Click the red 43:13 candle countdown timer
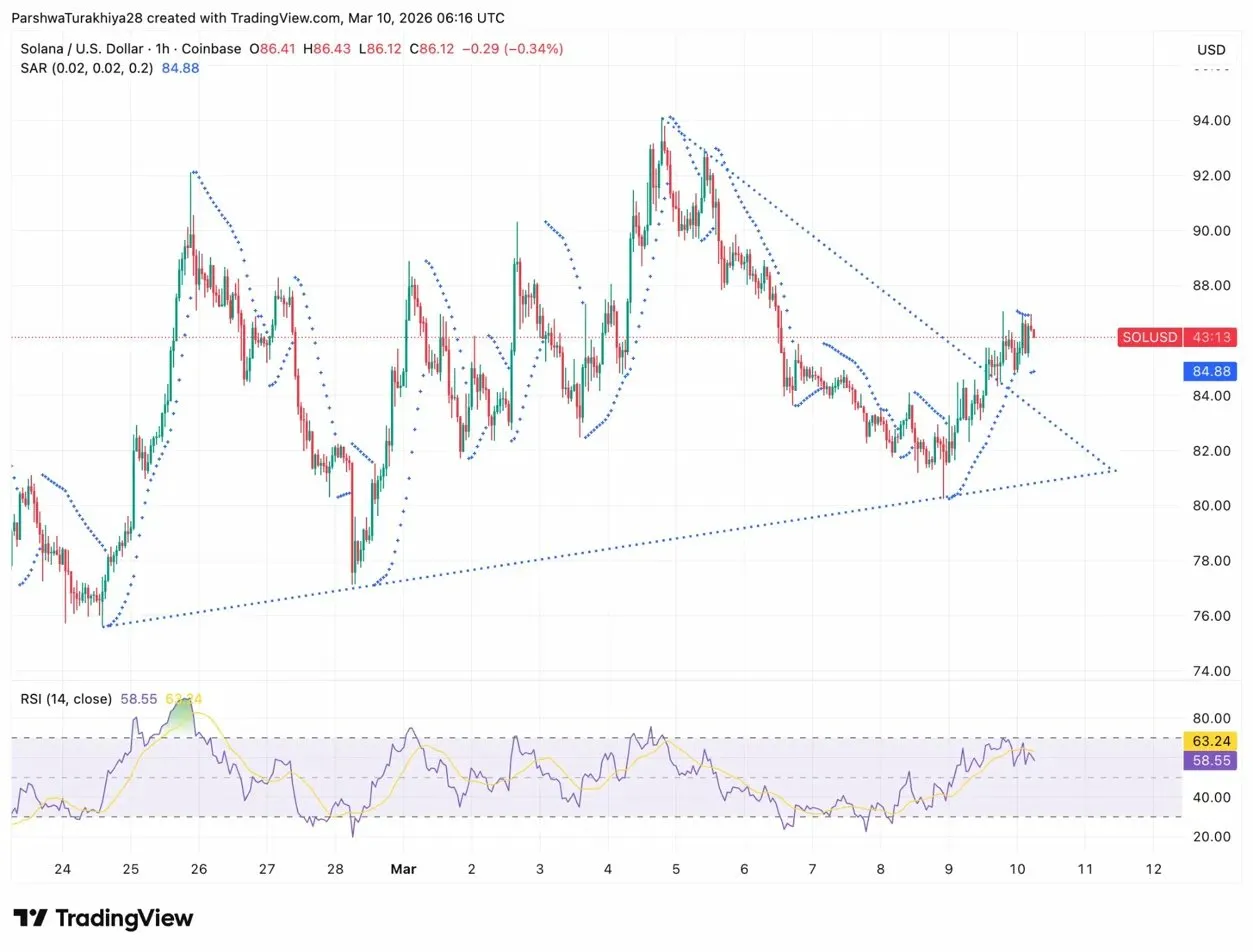The image size is (1253, 952). 1211,337
